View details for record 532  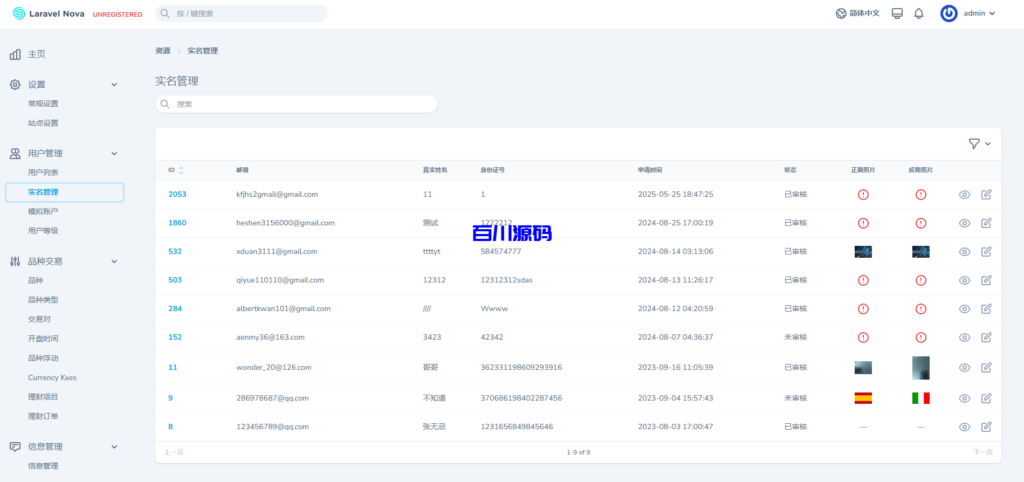pyautogui.click(x=964, y=251)
